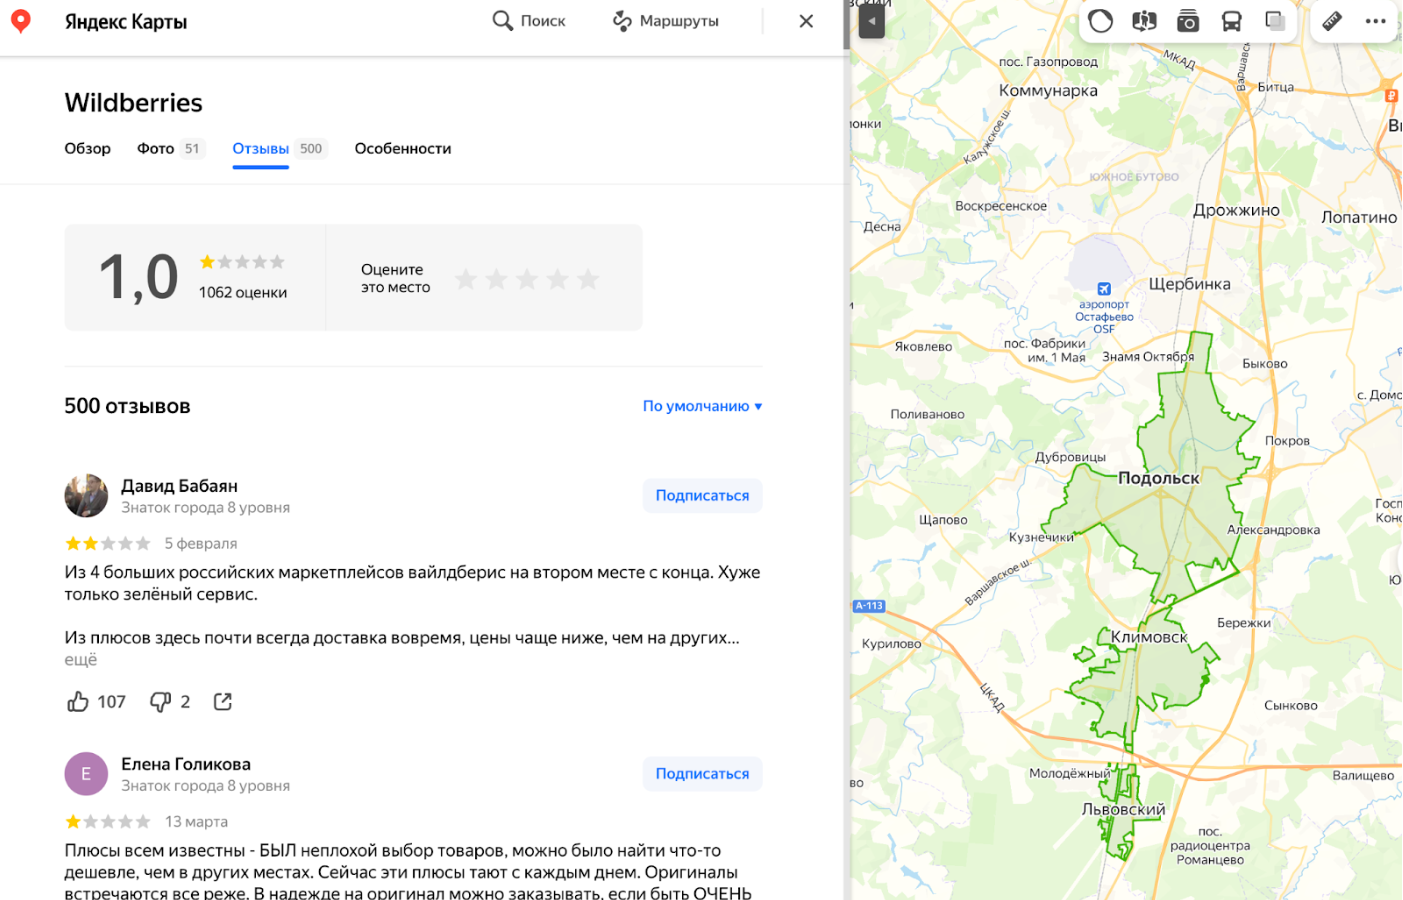1403x900 pixels.
Task: Subscribe to Елена Голикова
Action: click(x=702, y=774)
